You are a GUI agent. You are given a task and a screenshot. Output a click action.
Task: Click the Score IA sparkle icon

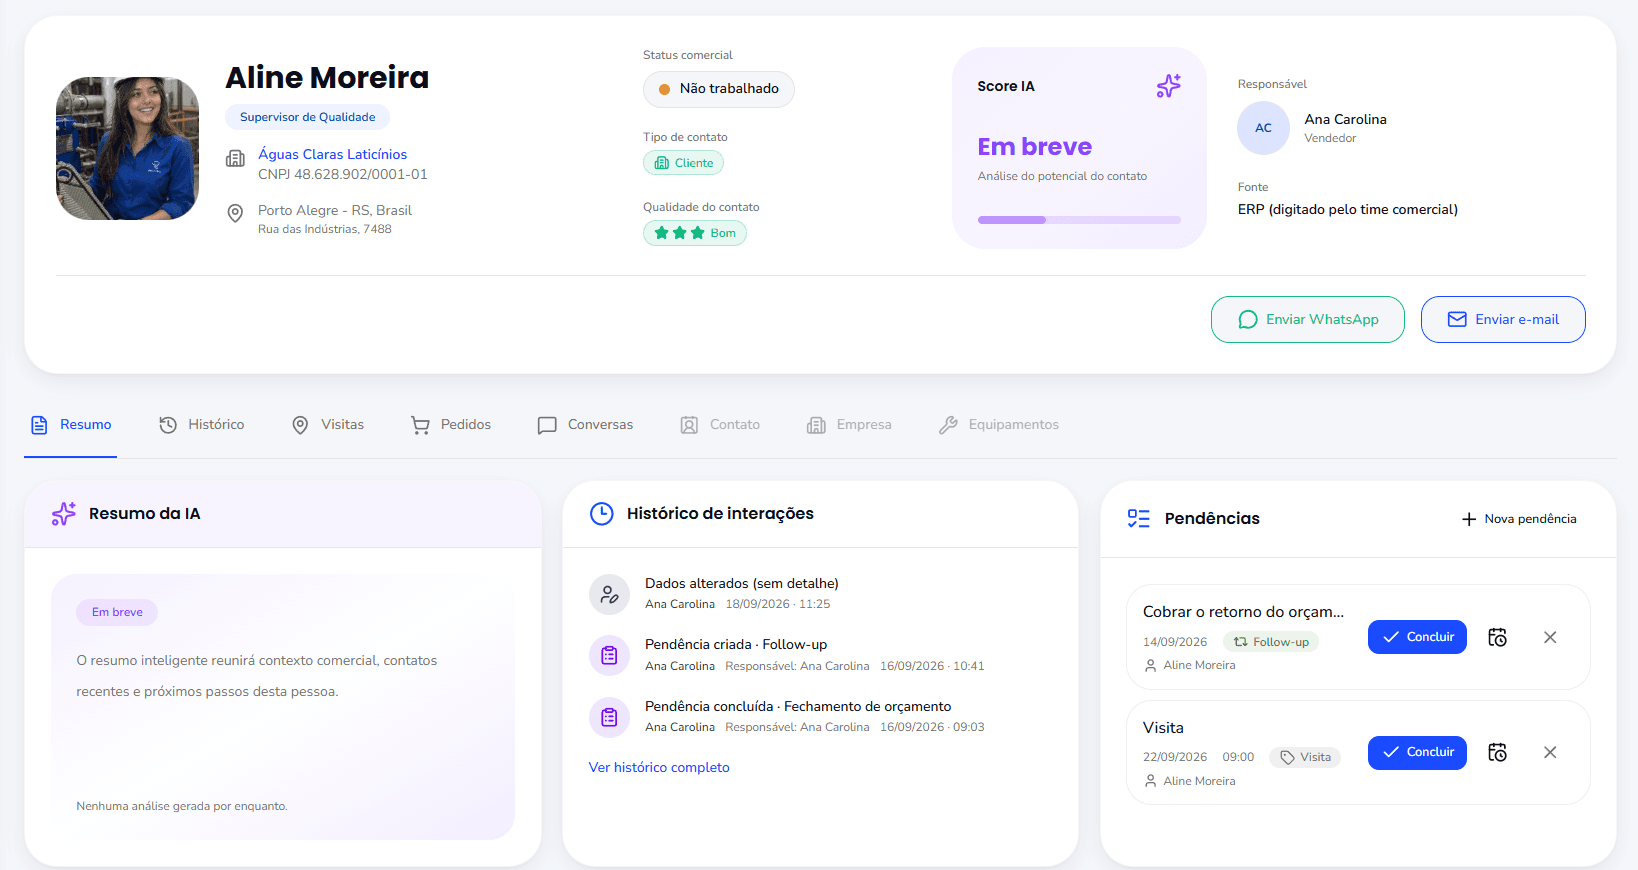point(1168,86)
